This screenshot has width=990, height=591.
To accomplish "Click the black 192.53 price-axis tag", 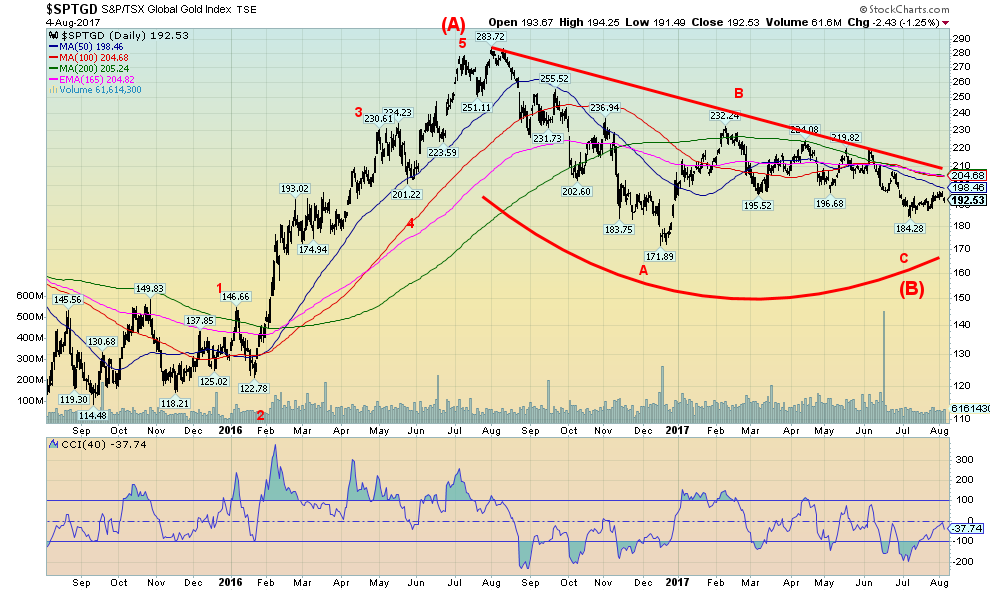I will point(967,200).
